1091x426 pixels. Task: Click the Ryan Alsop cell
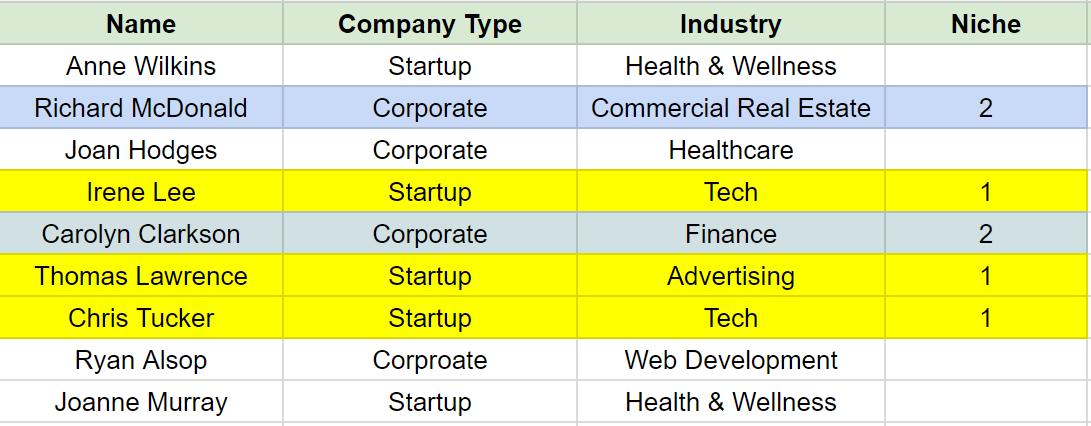(141, 360)
